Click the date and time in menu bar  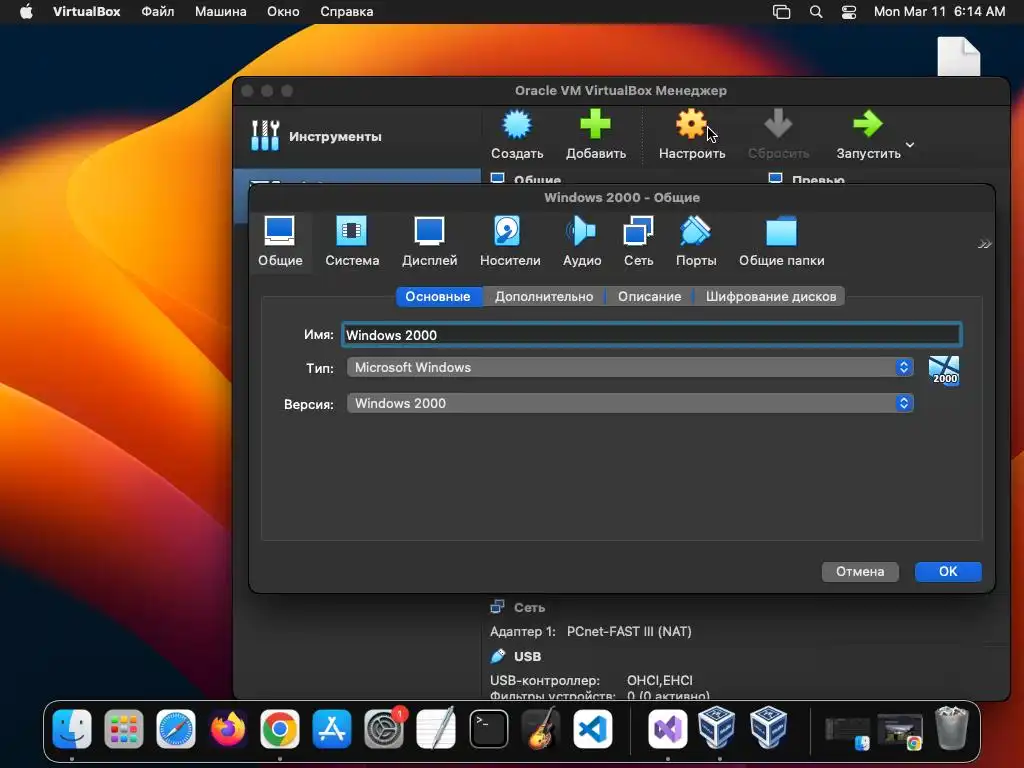click(x=939, y=12)
